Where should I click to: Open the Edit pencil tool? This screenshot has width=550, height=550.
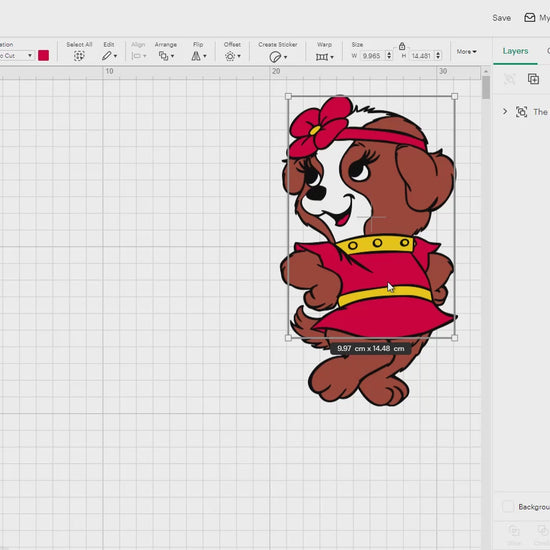pos(106,56)
